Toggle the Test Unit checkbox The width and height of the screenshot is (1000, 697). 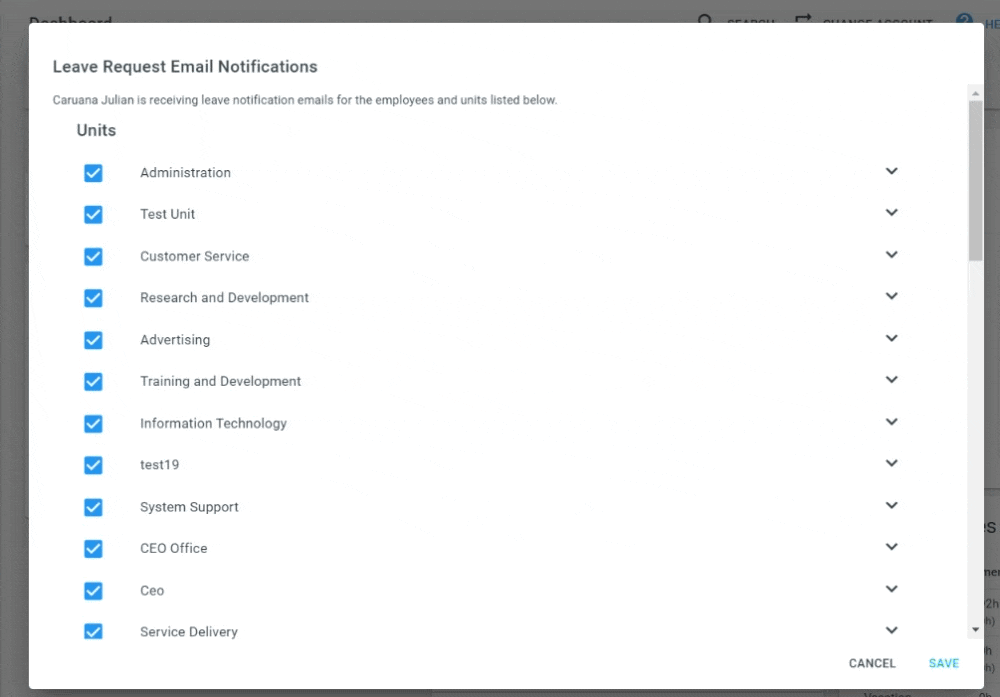point(93,214)
